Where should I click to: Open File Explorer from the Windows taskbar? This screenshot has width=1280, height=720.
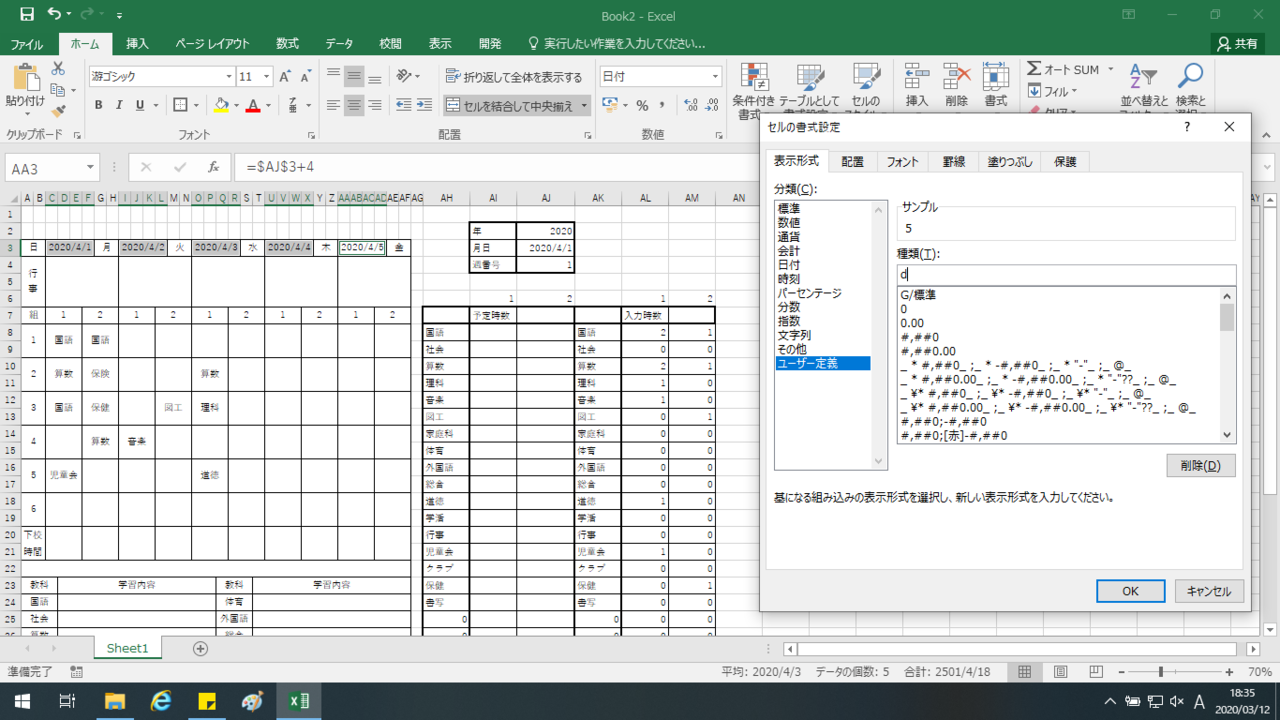tap(114, 700)
